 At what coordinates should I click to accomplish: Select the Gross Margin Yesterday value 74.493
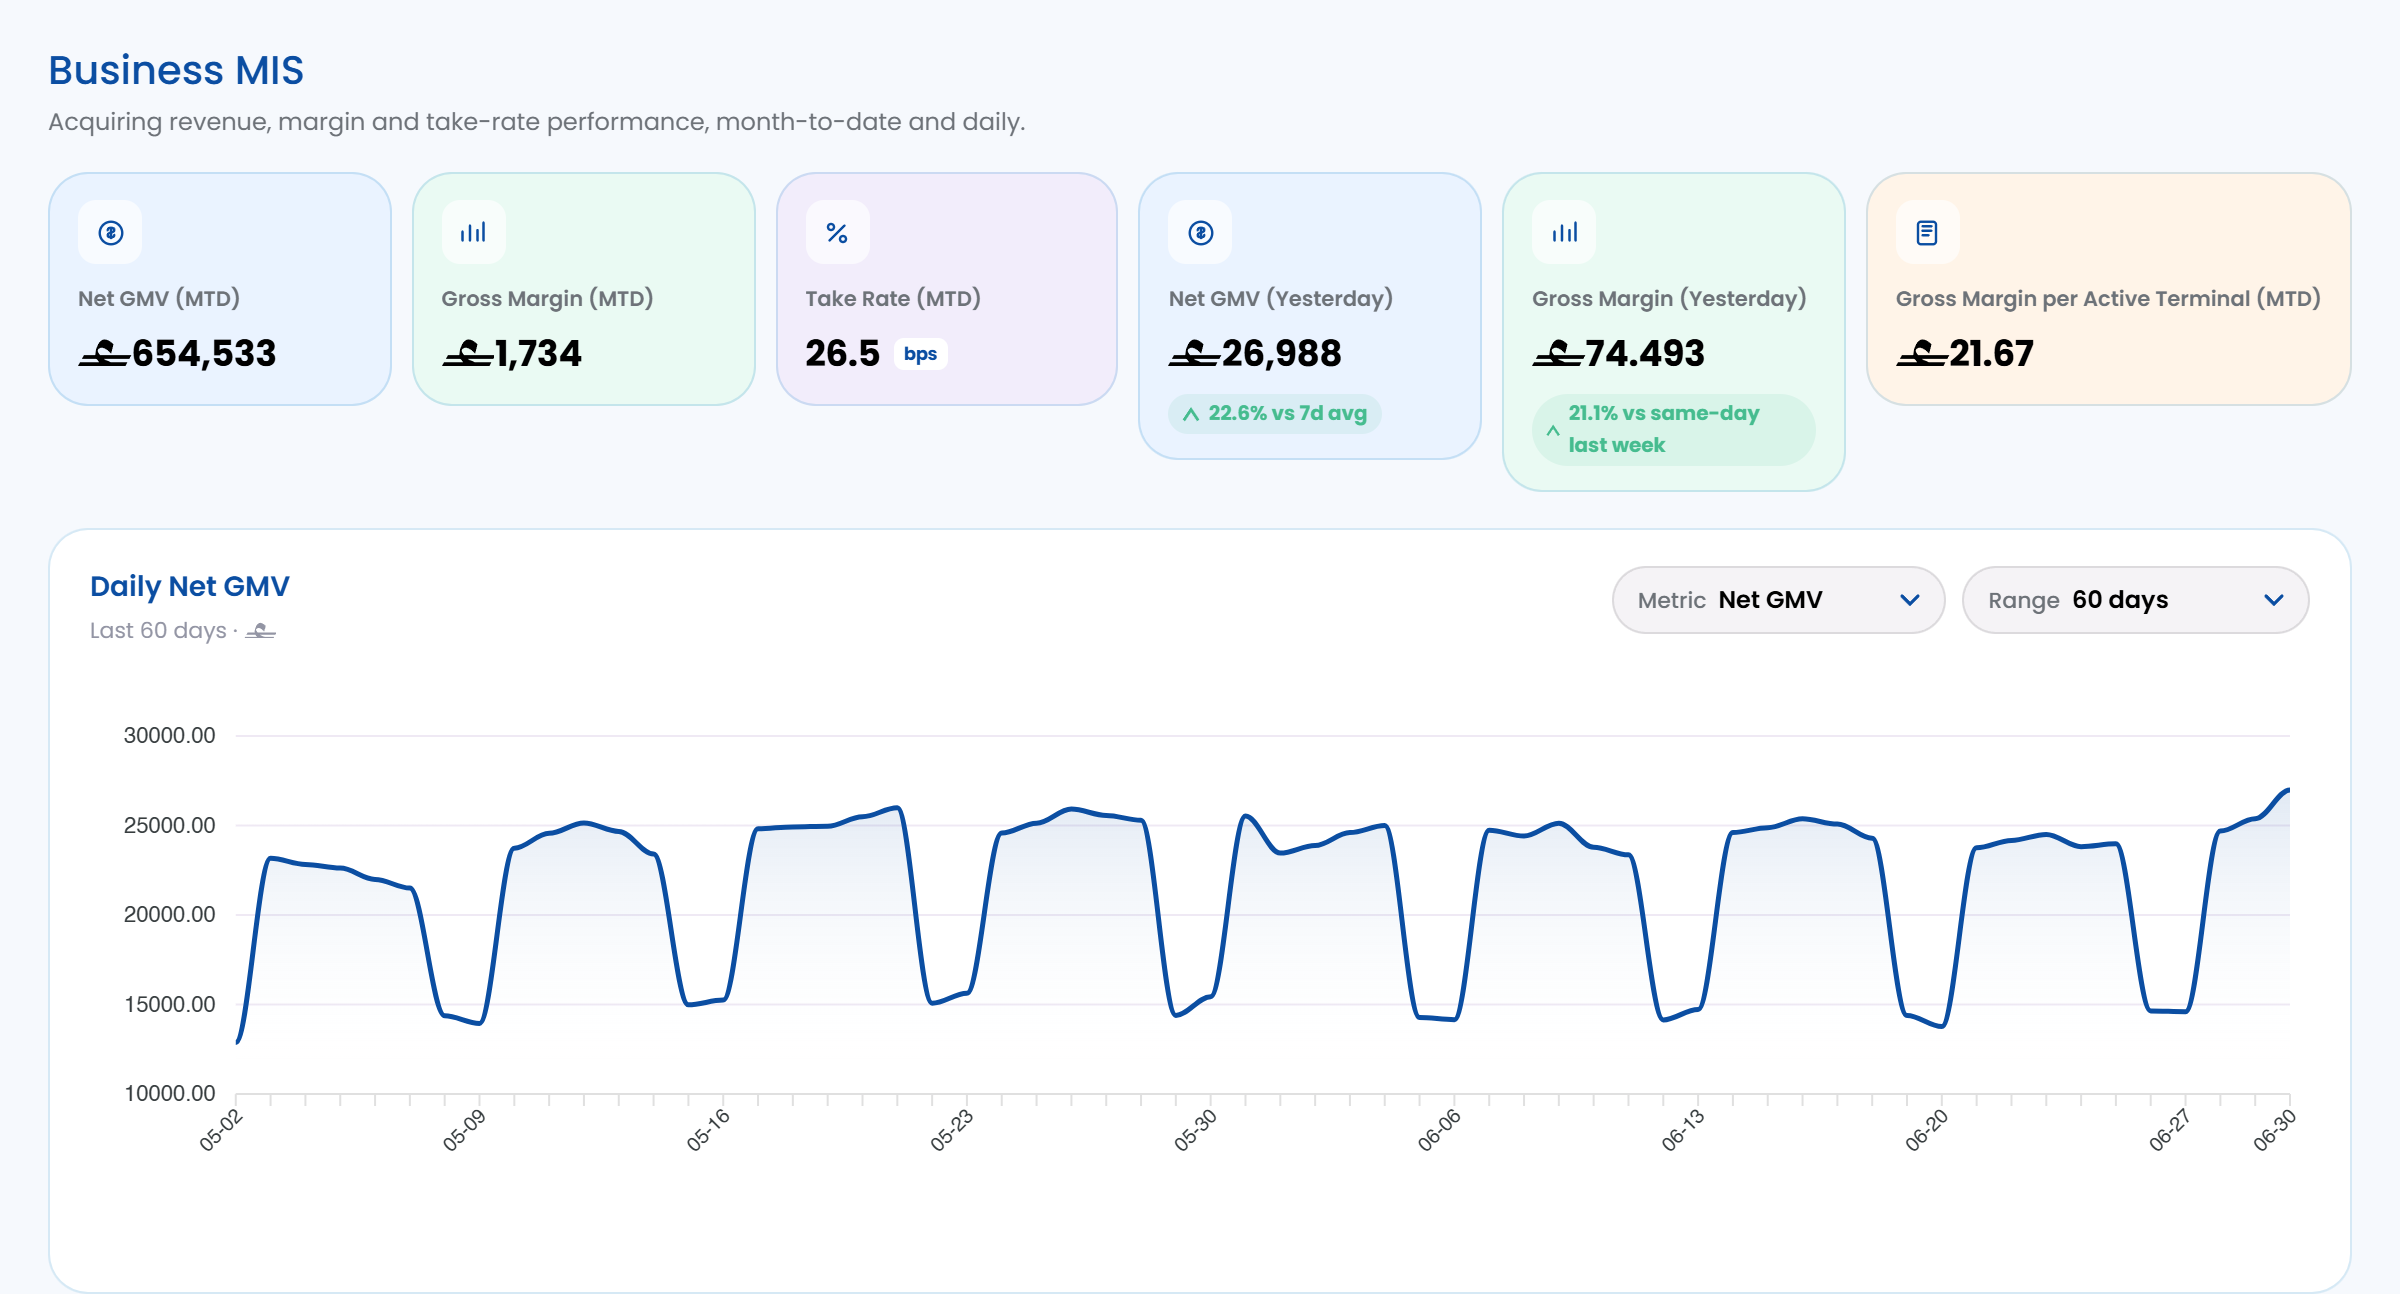[x=1618, y=353]
